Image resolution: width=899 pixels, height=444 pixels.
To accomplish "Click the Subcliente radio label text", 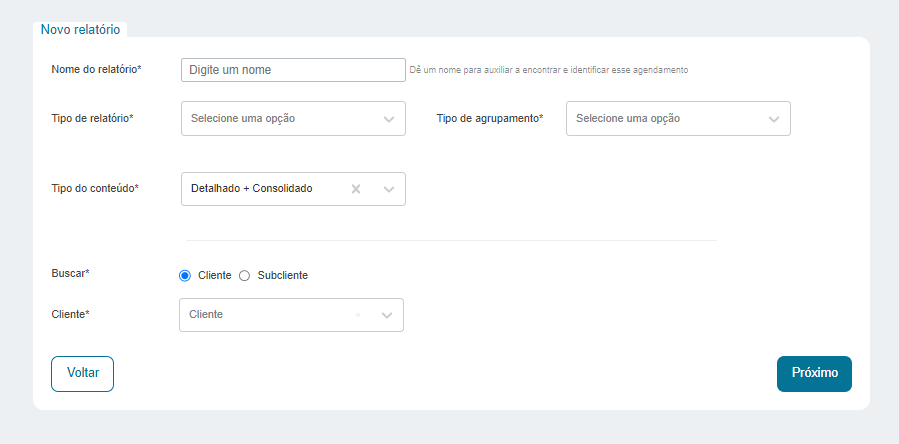I will (x=283, y=275).
